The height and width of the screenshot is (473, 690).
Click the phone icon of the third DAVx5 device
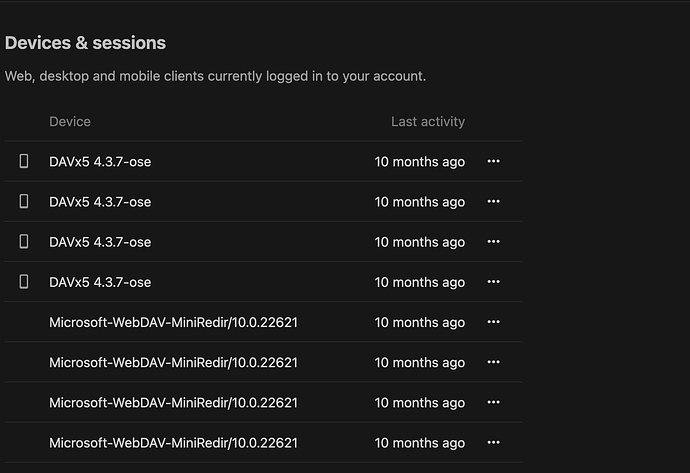pyautogui.click(x=24, y=242)
